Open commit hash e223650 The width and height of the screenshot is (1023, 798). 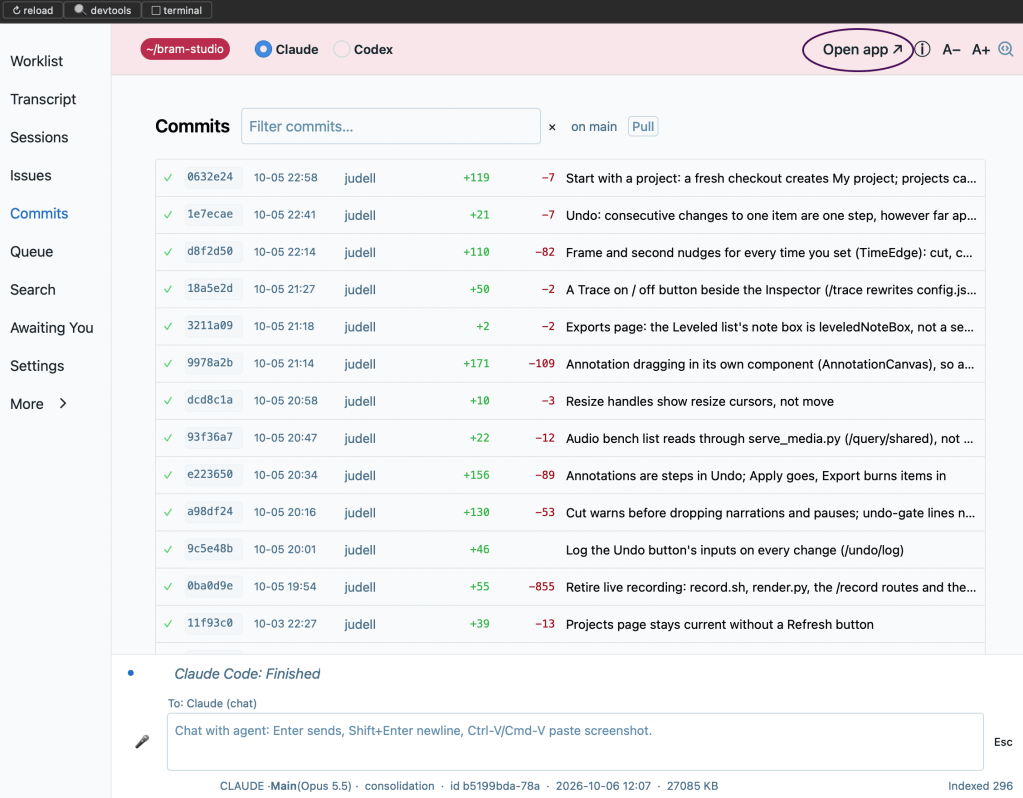(209, 474)
